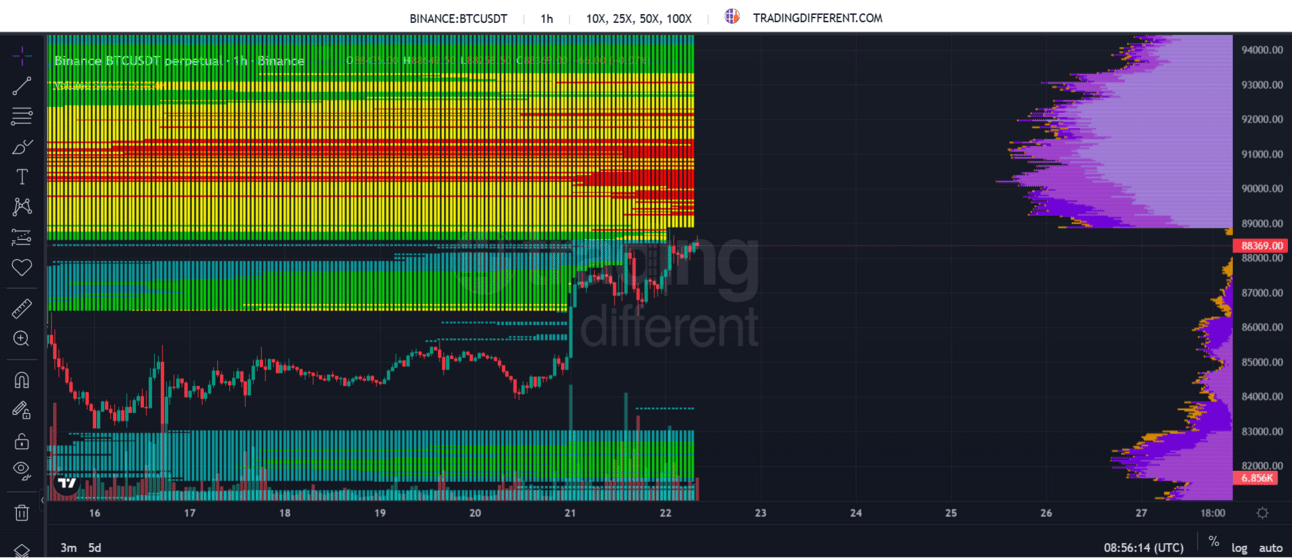This screenshot has width=1292, height=560.
Task: Open the object tree layers icon
Action: pyautogui.click(x=22, y=551)
